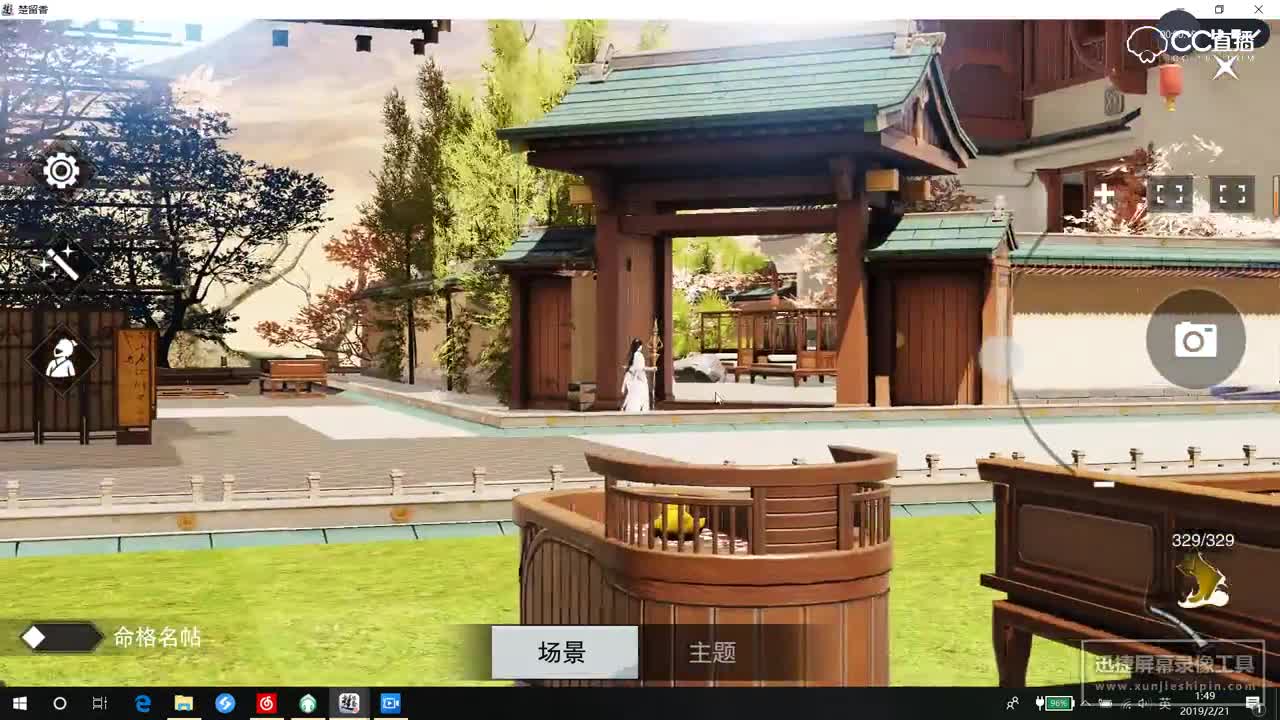1280x720 pixels.
Task: Close photo mode with the X icon
Action: [x=1225, y=68]
